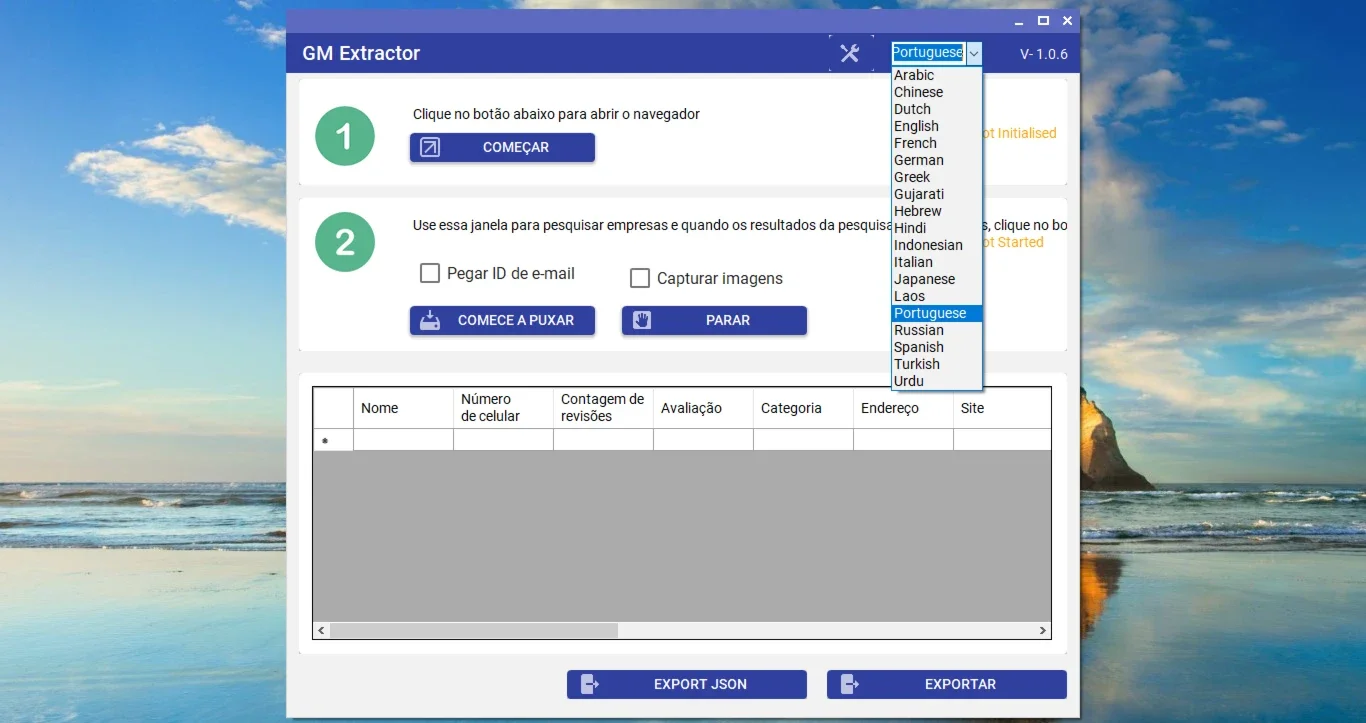This screenshot has height=723, width=1366.
Task: Click the green step 2 circle
Action: point(345,242)
